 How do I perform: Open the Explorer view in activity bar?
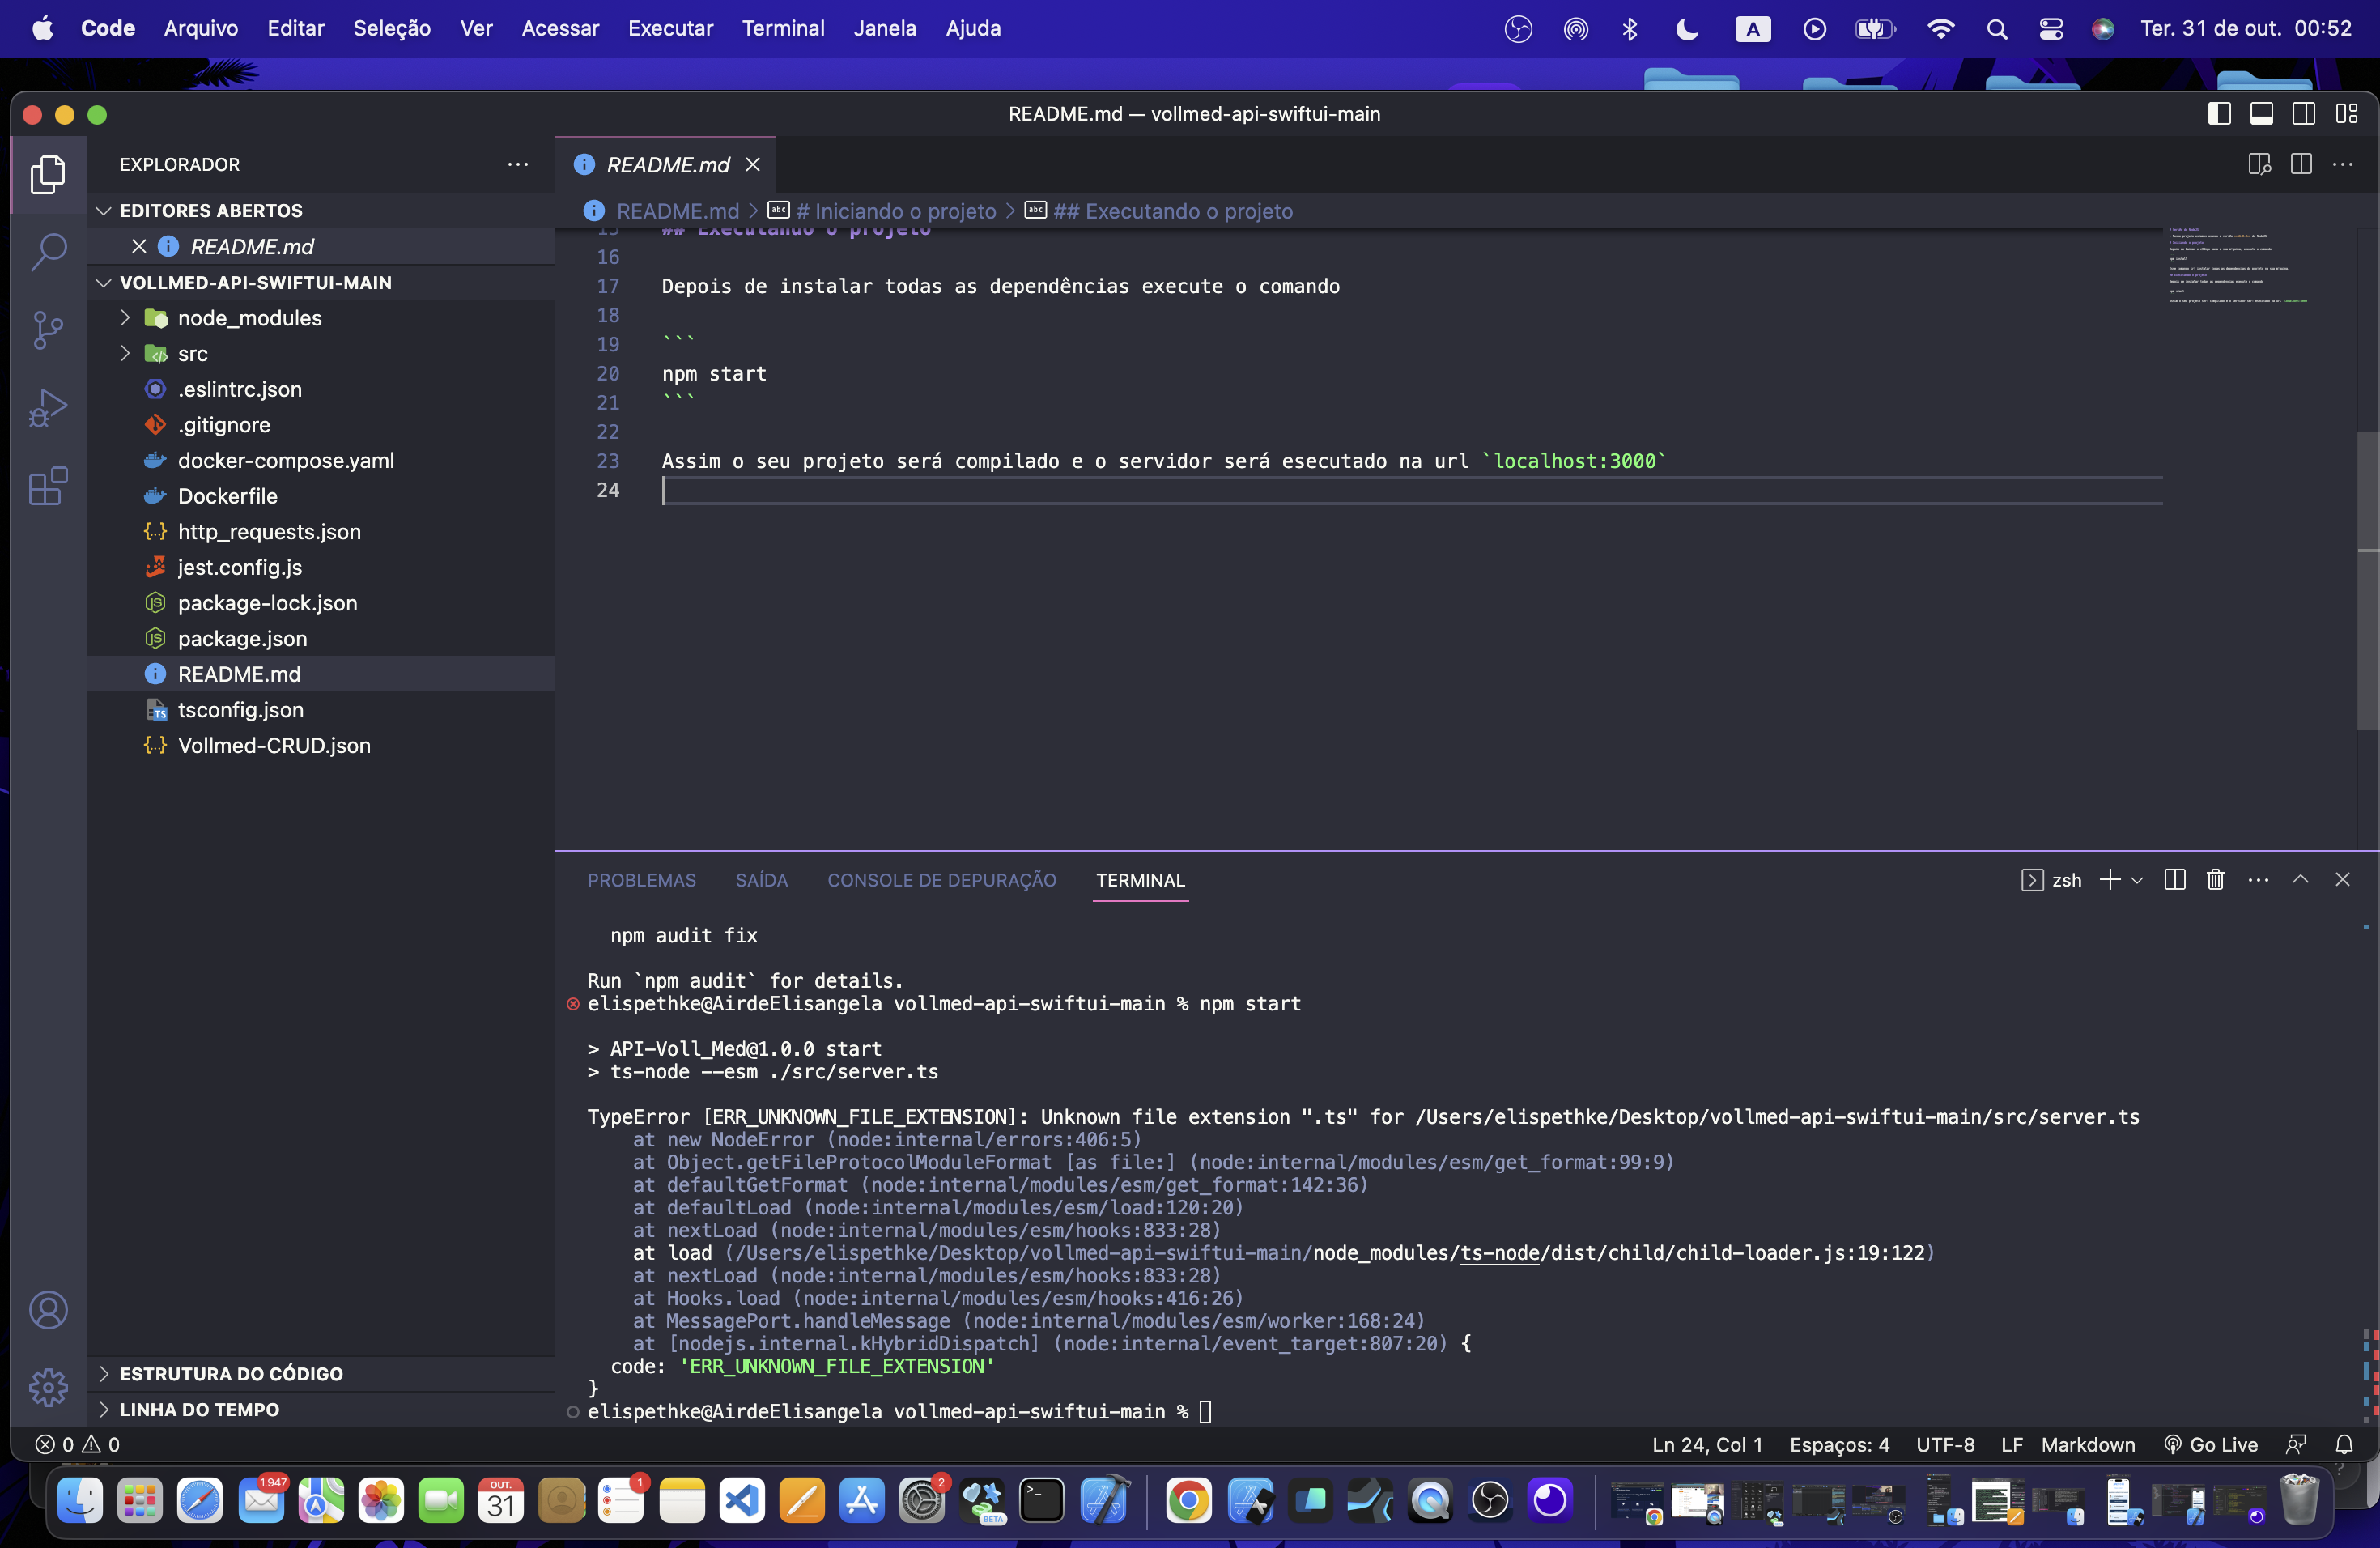point(48,174)
